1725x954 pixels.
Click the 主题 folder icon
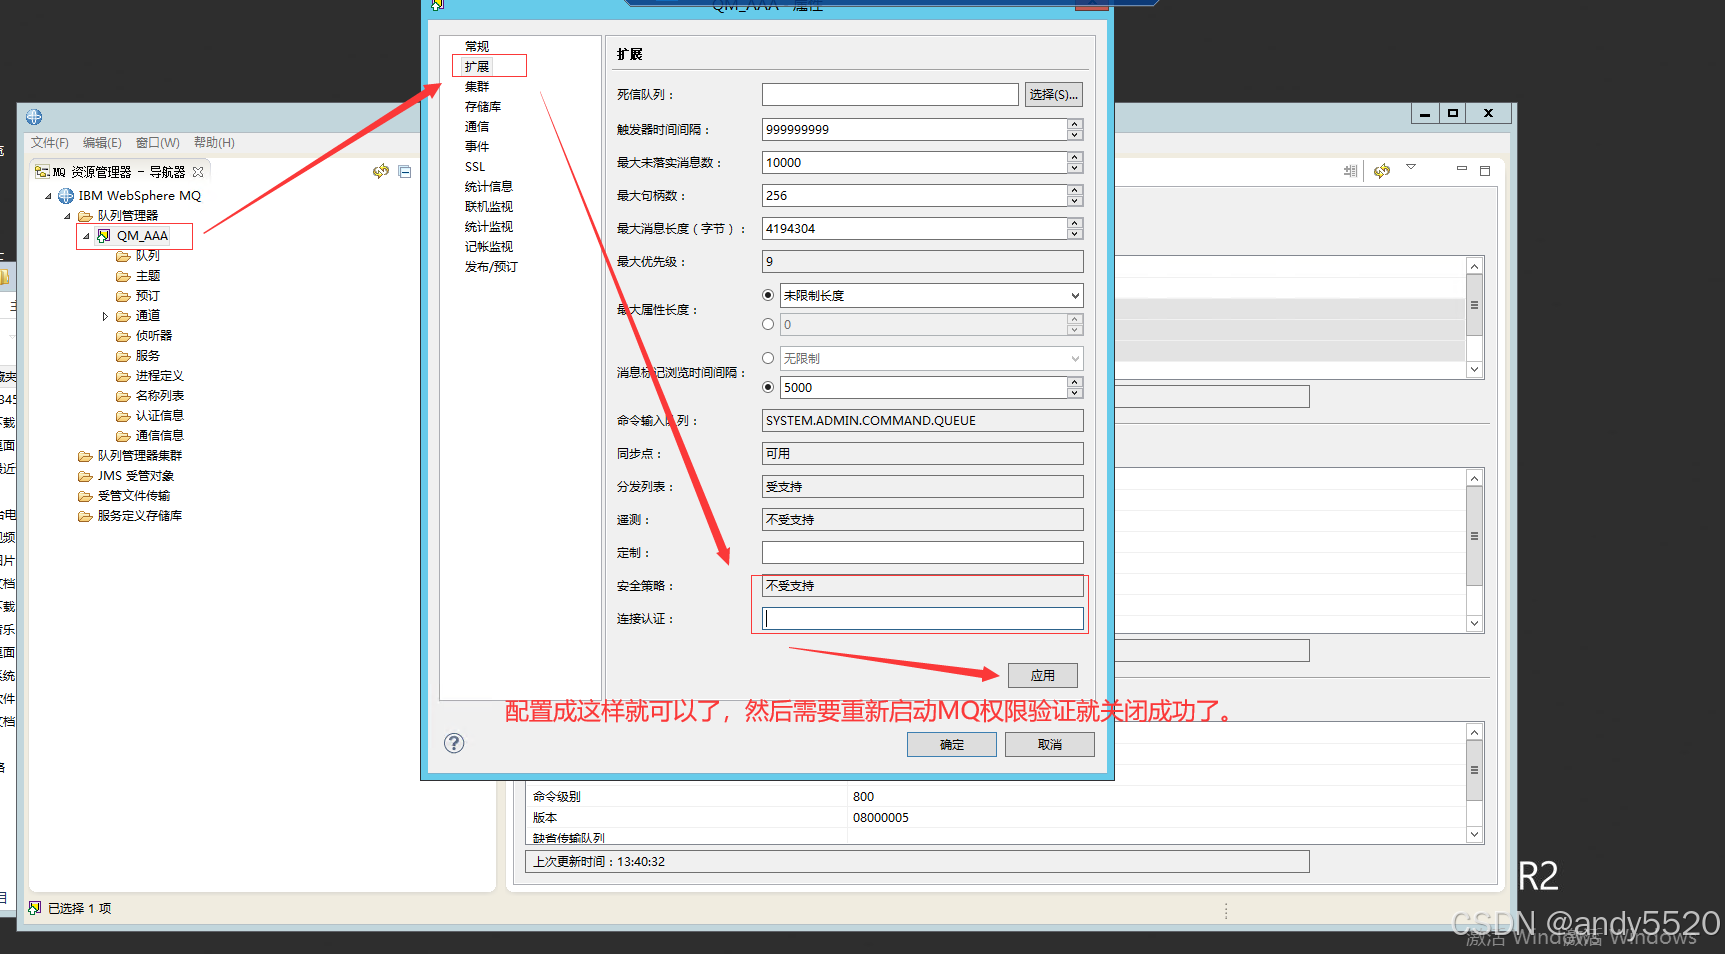[x=123, y=276]
